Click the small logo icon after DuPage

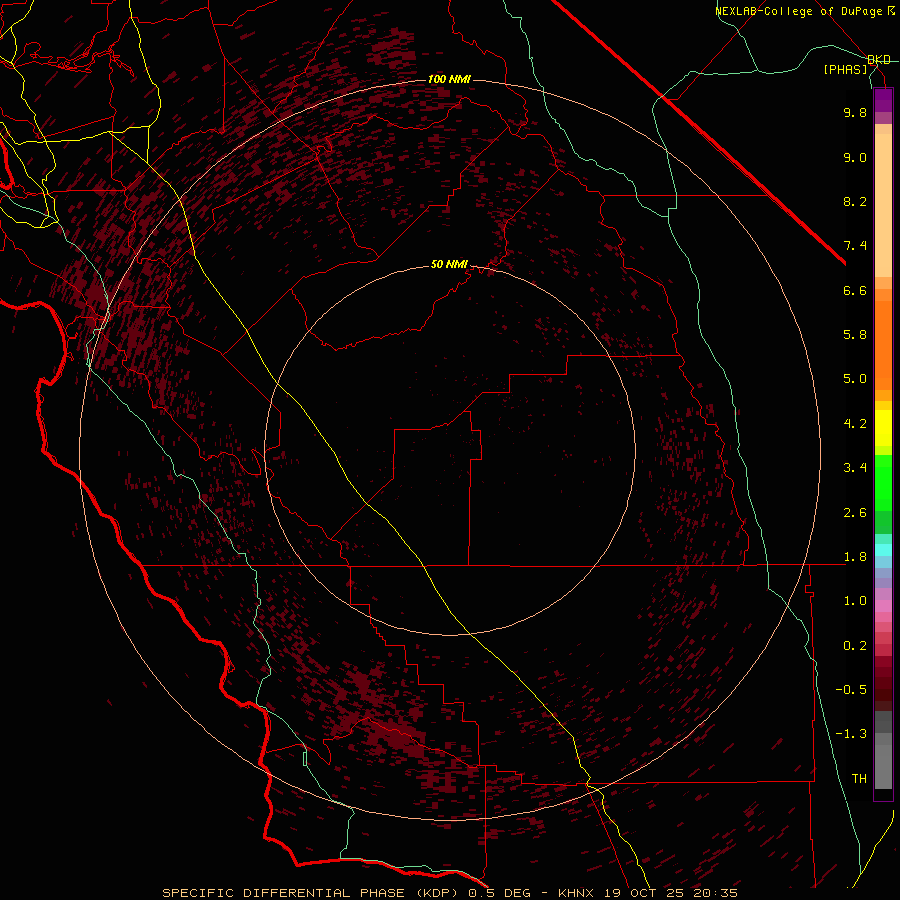click(x=890, y=11)
